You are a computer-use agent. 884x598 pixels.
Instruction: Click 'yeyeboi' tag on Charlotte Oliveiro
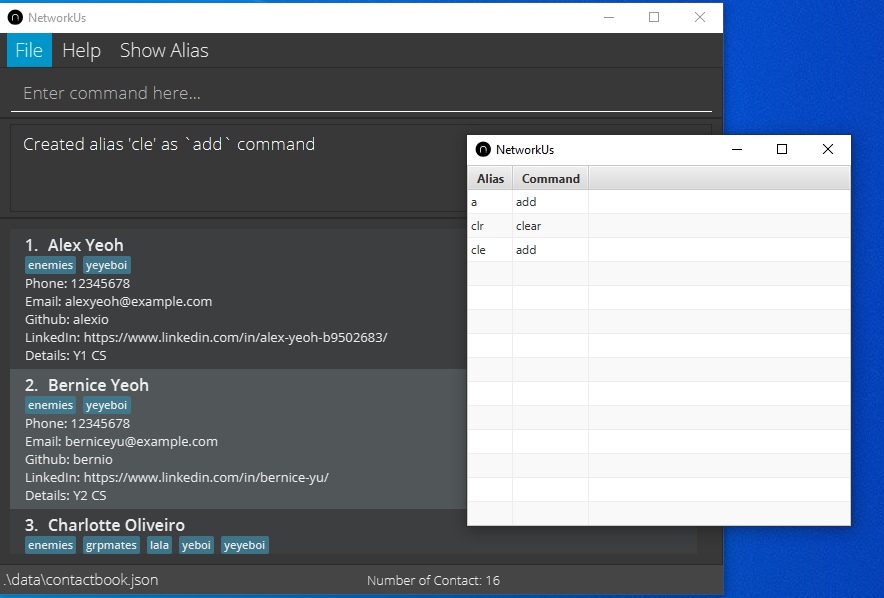pos(245,545)
